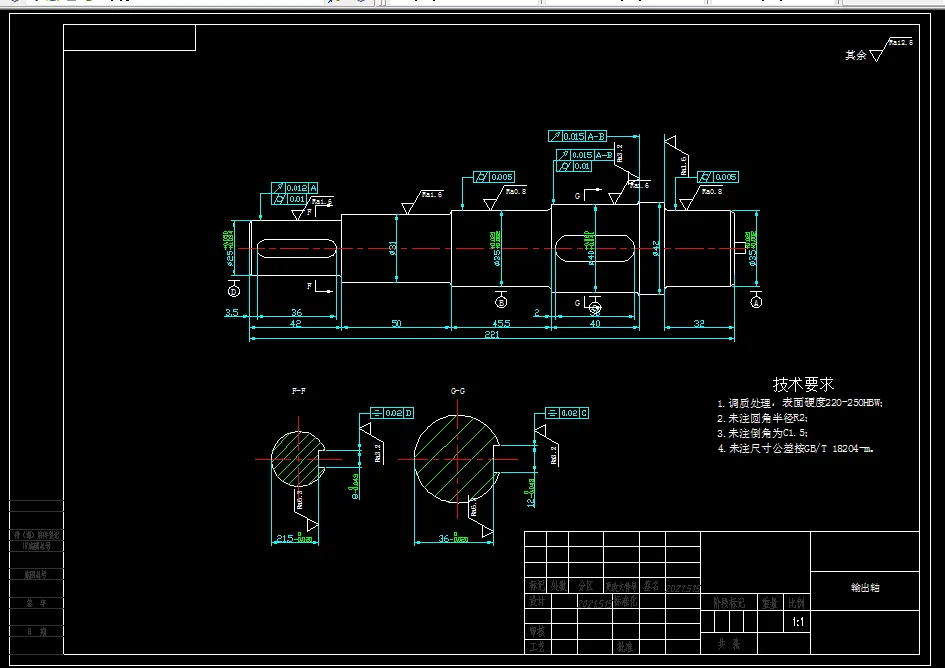Click the 设计 title block cell
Viewport: 945px width, 668px height.
pos(536,602)
